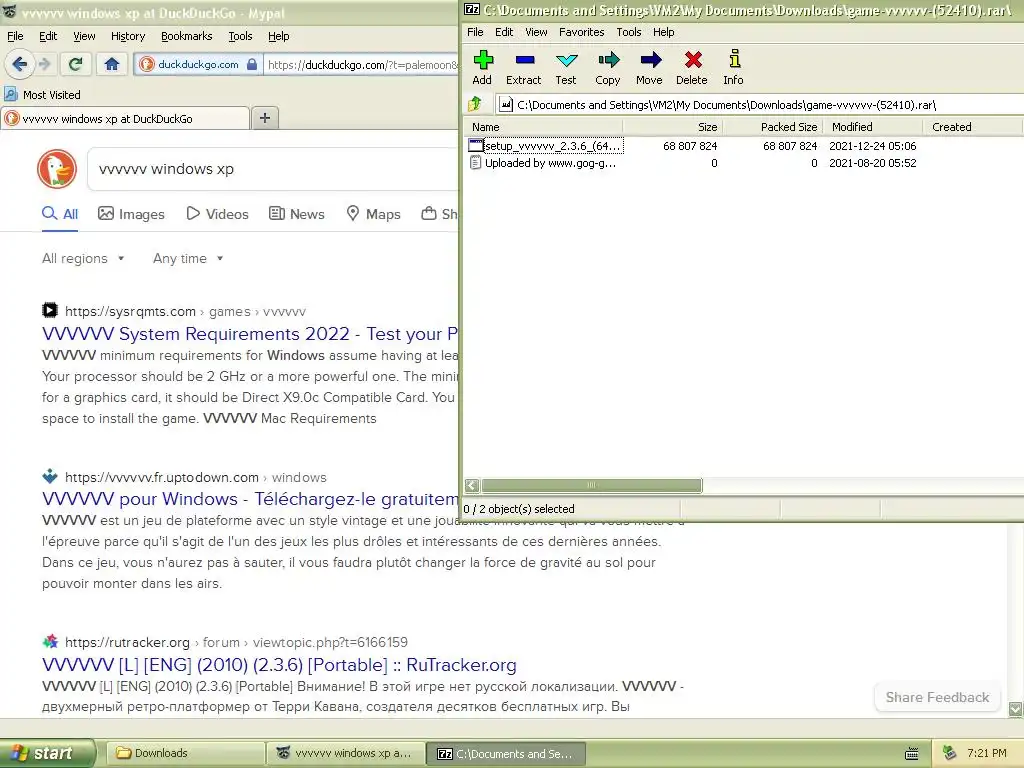Open the 7-Zip path address combo box

pyautogui.click(x=760, y=104)
